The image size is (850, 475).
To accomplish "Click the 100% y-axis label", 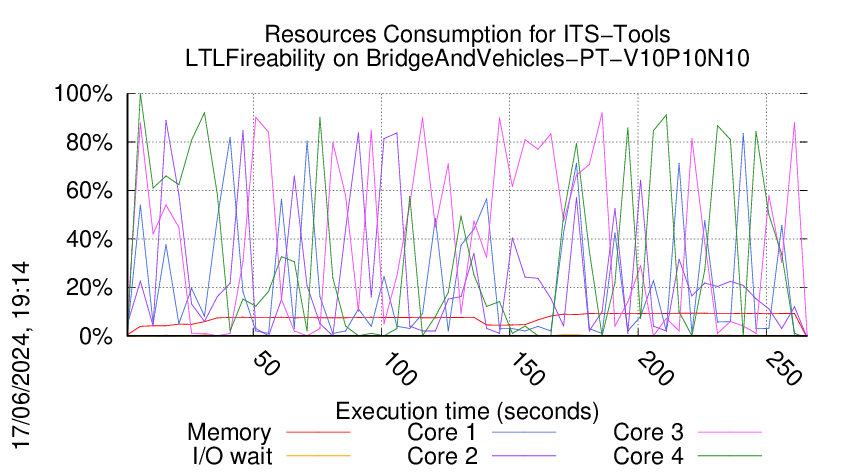I will (x=83, y=94).
